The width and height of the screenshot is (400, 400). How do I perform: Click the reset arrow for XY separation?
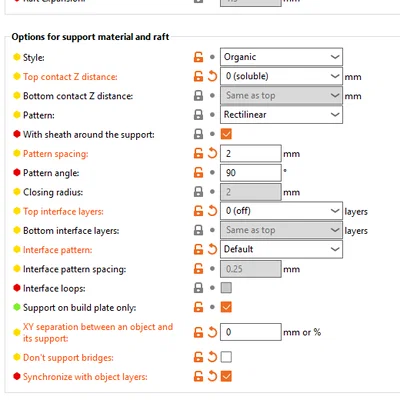[x=212, y=332]
